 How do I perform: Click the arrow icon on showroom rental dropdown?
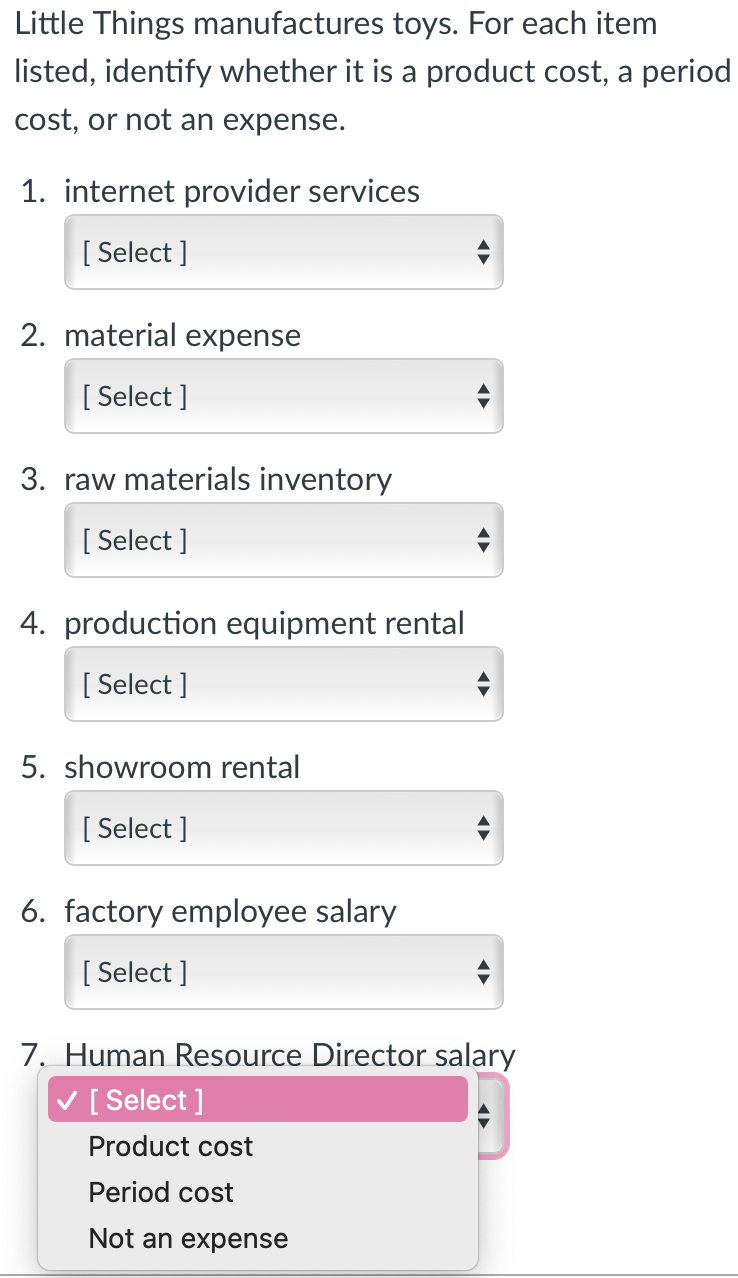pos(483,828)
